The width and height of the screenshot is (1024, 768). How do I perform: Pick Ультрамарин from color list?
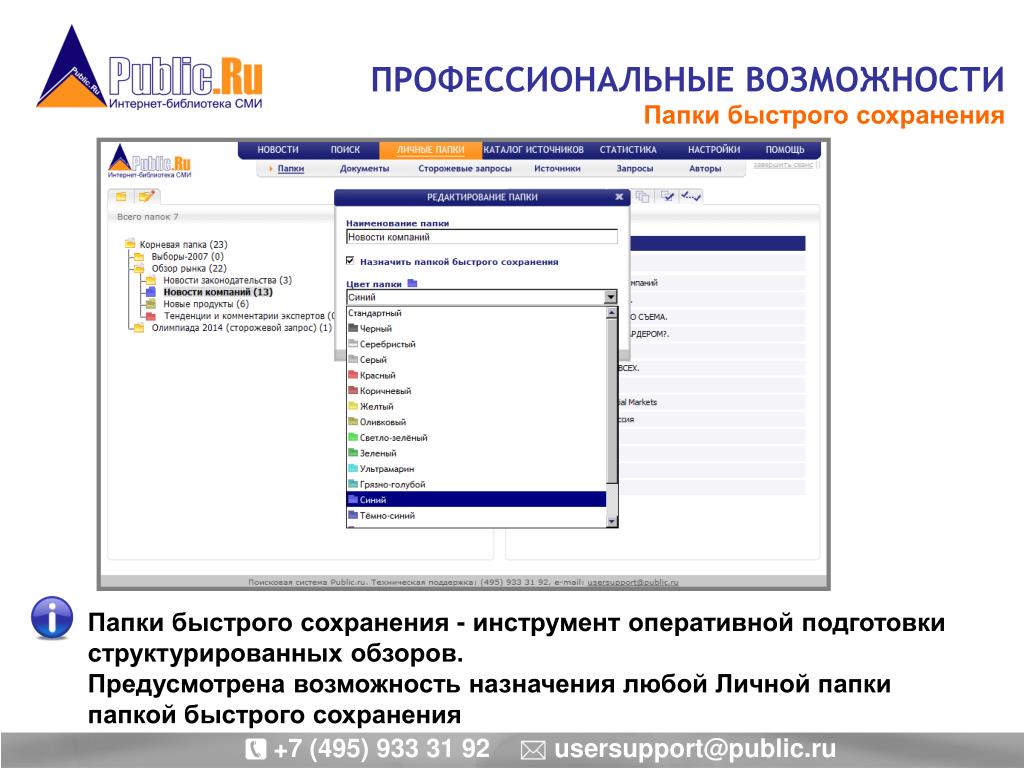476,469
